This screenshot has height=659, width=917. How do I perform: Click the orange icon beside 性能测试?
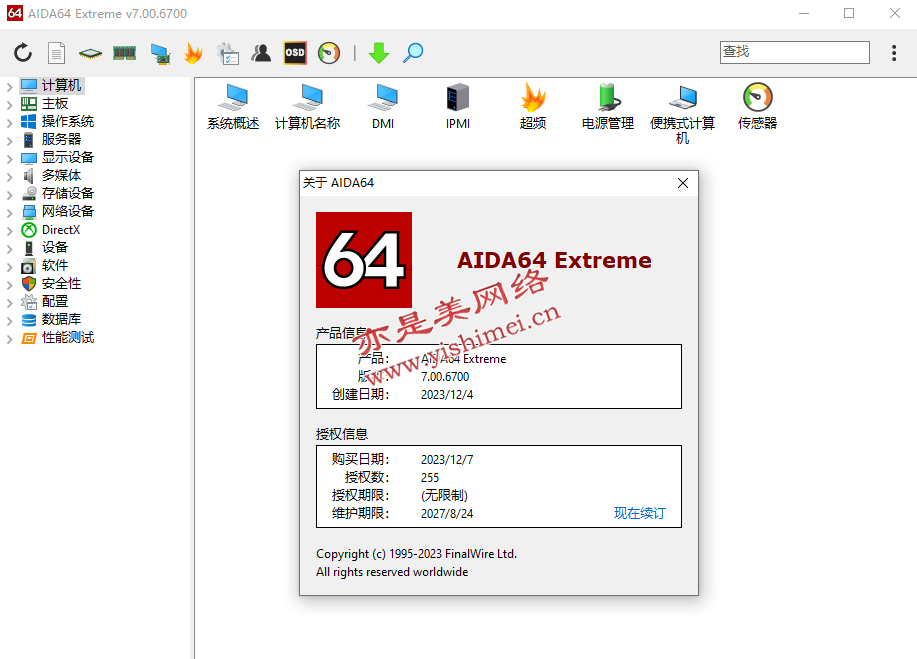coord(29,338)
